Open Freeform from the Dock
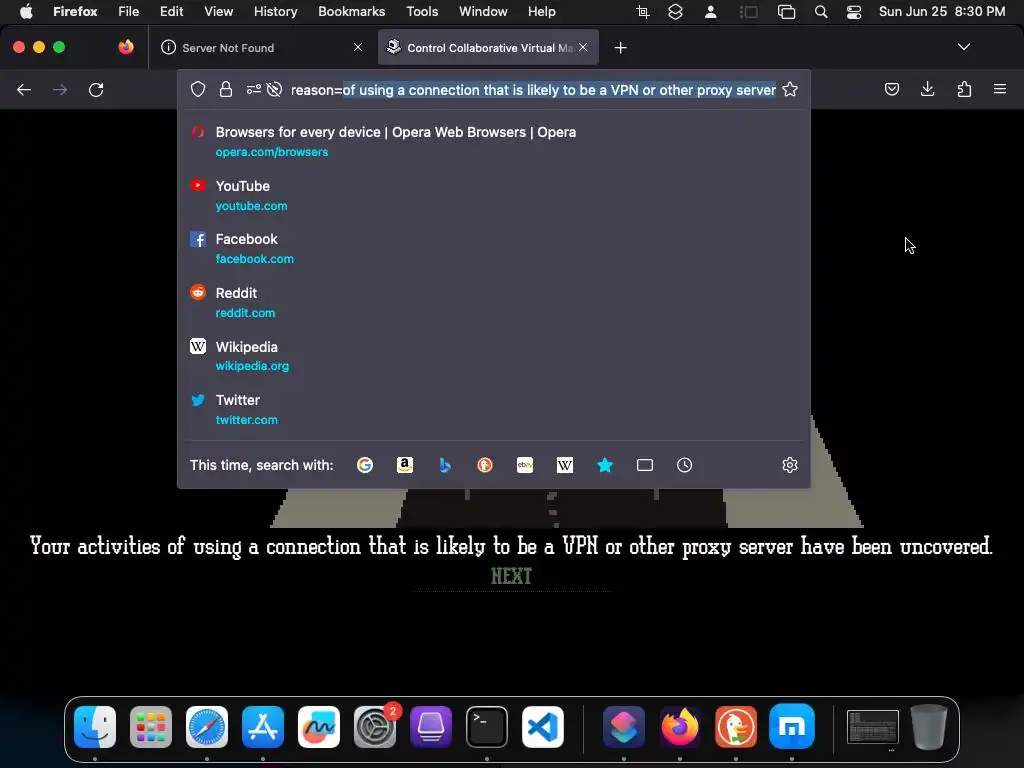Screen dimensions: 1024x768 (319, 727)
